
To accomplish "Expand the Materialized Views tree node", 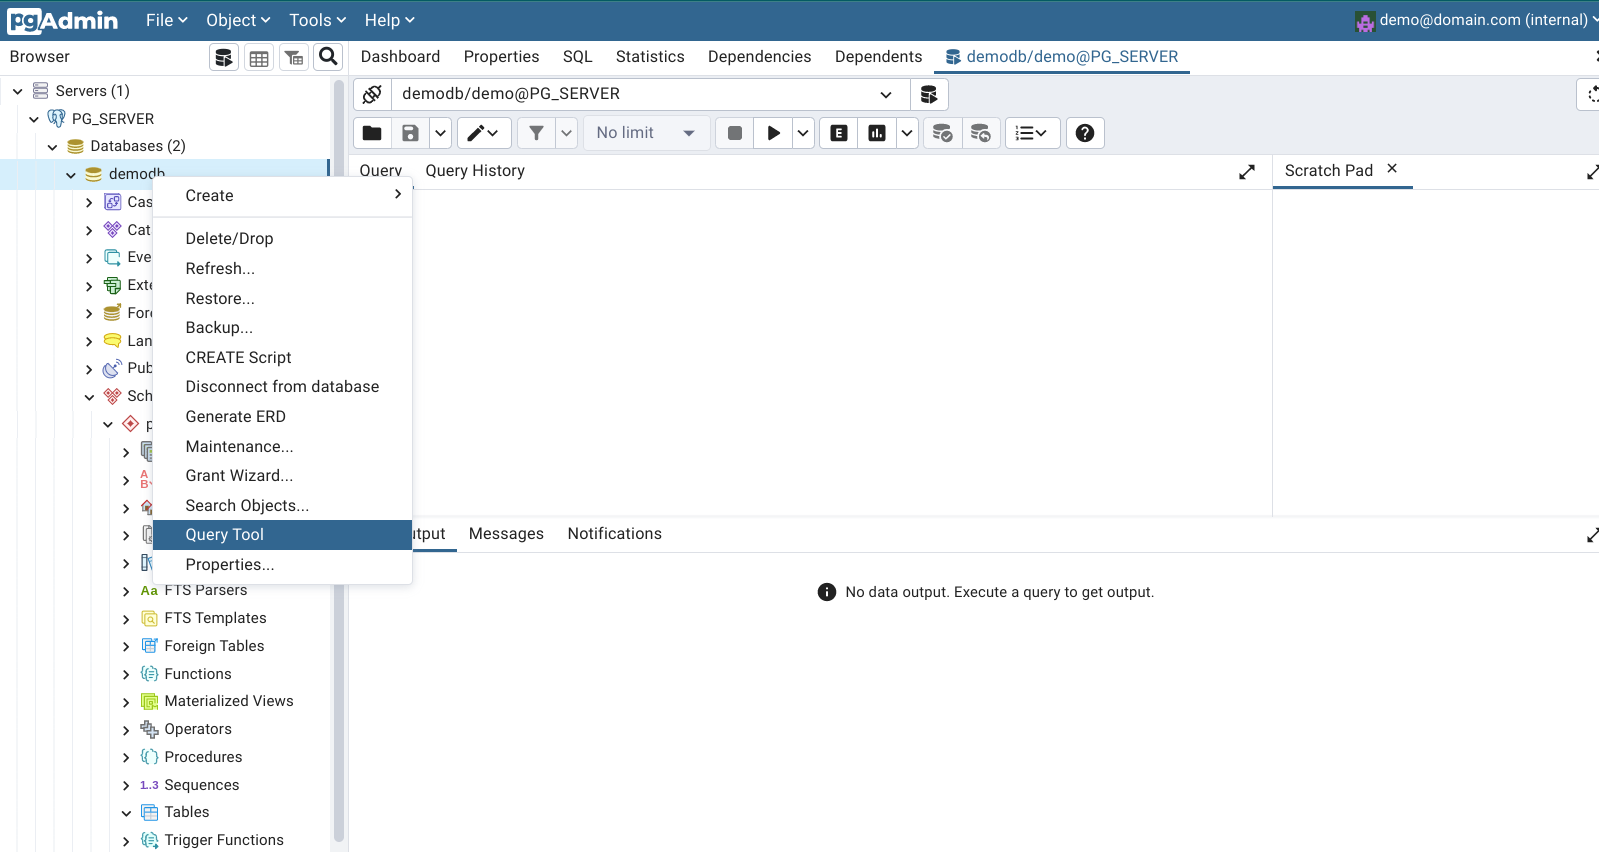I will pyautogui.click(x=126, y=702).
